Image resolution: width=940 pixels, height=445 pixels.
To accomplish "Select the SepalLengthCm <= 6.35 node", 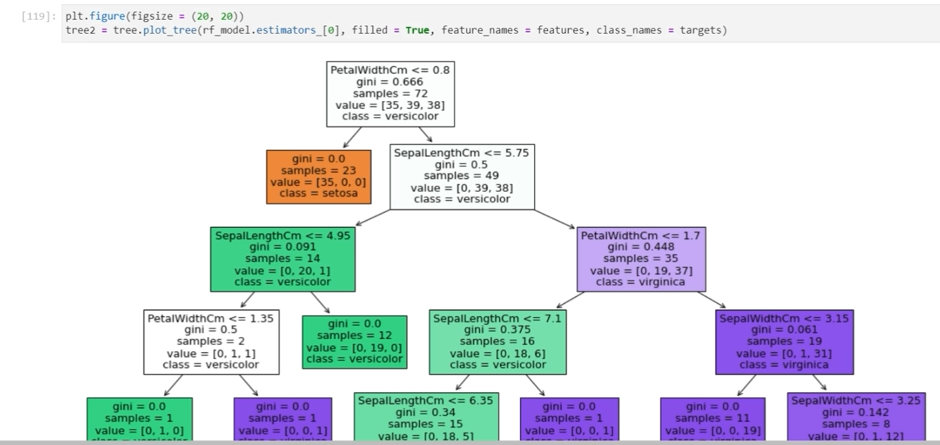I will click(x=426, y=418).
